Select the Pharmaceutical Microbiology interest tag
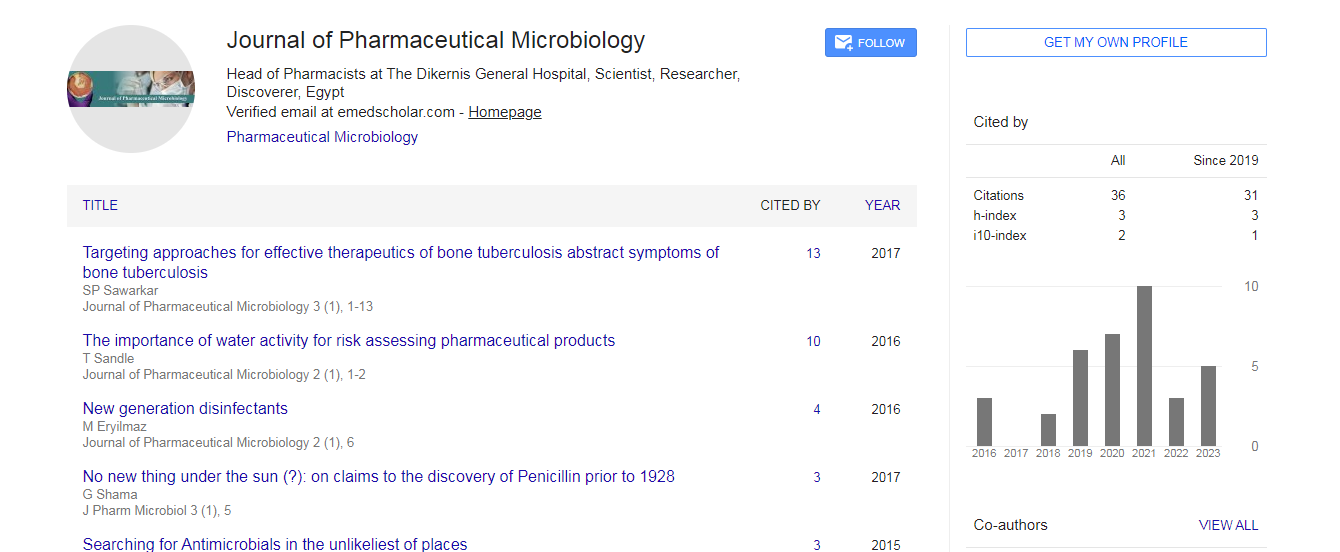This screenshot has height=552, width=1340. click(x=322, y=137)
